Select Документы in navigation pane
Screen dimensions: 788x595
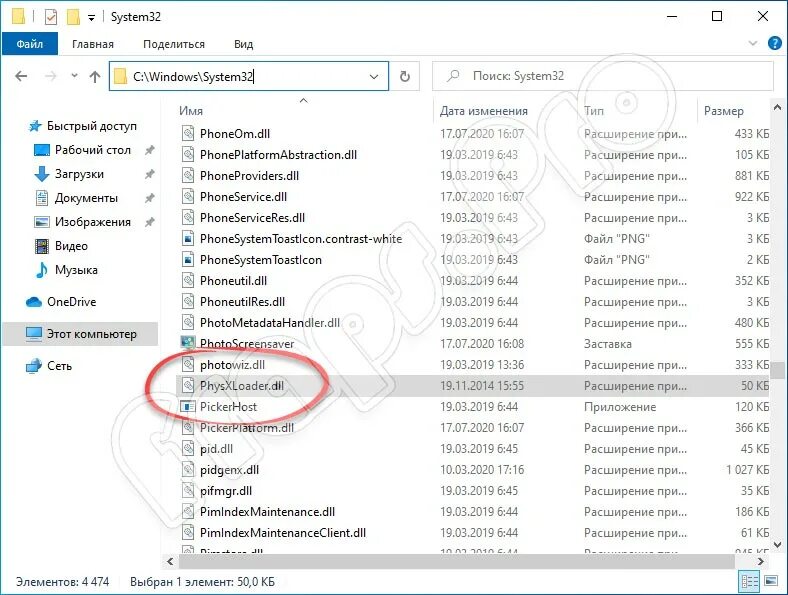tap(86, 198)
